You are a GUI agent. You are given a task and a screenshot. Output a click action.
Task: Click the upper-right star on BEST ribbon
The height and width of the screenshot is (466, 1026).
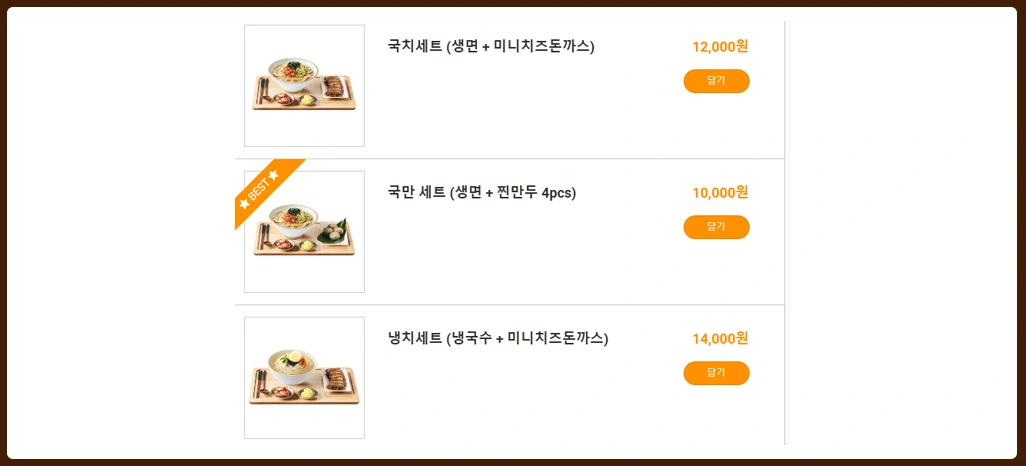coord(273,175)
